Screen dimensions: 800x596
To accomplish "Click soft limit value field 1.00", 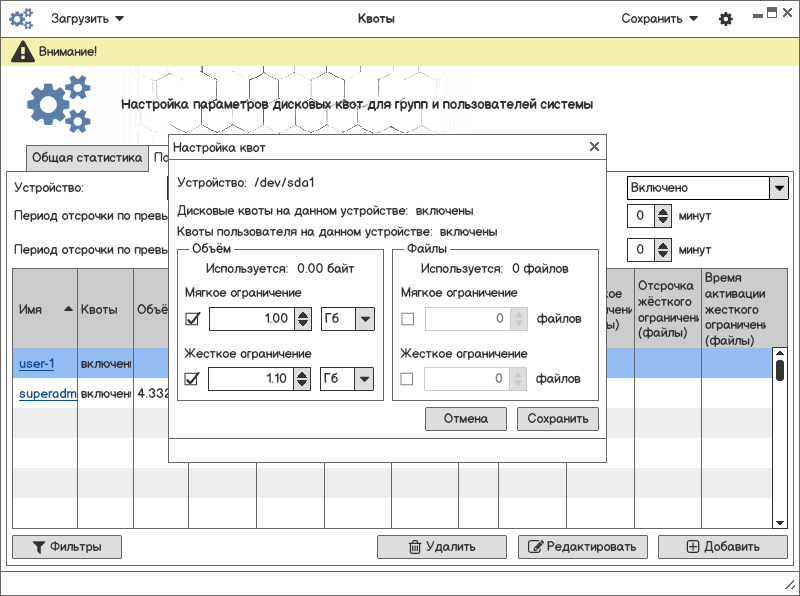I will [252, 319].
